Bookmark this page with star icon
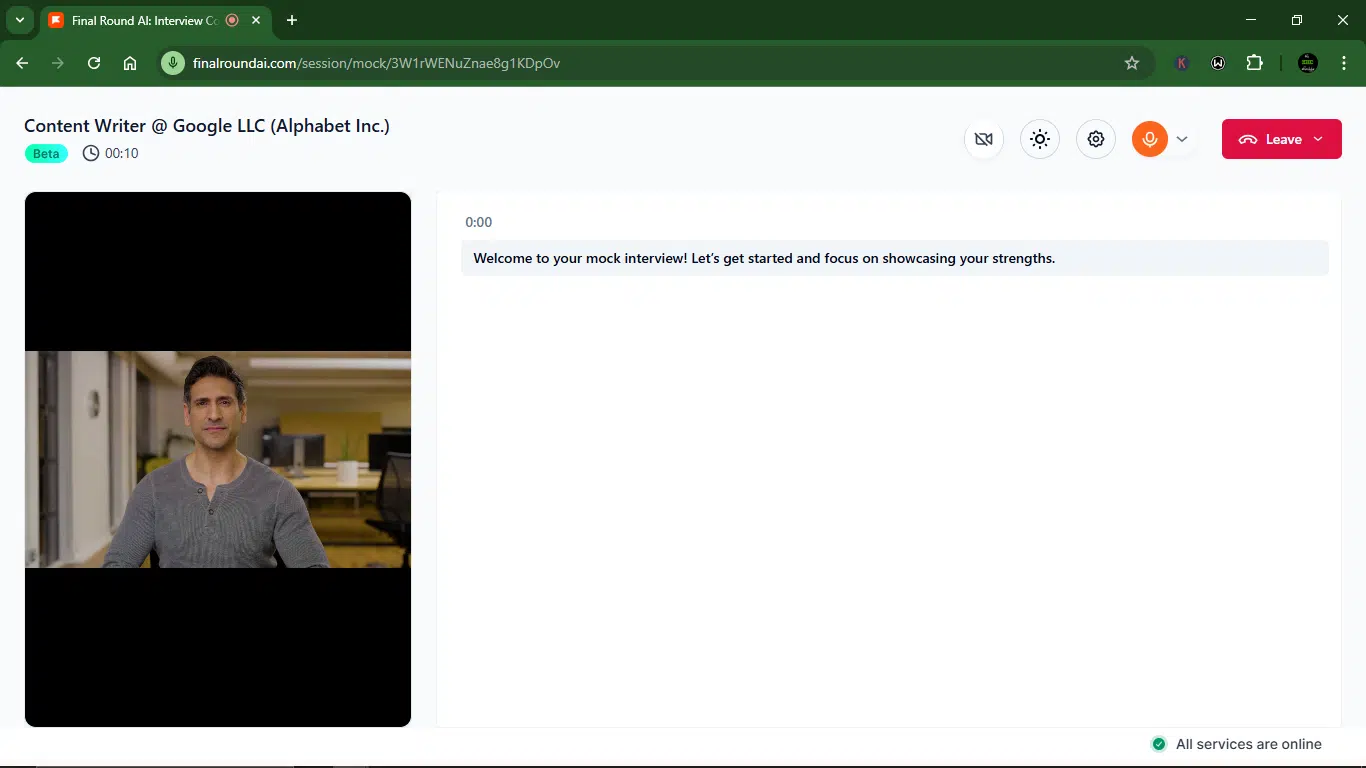 coord(1132,63)
